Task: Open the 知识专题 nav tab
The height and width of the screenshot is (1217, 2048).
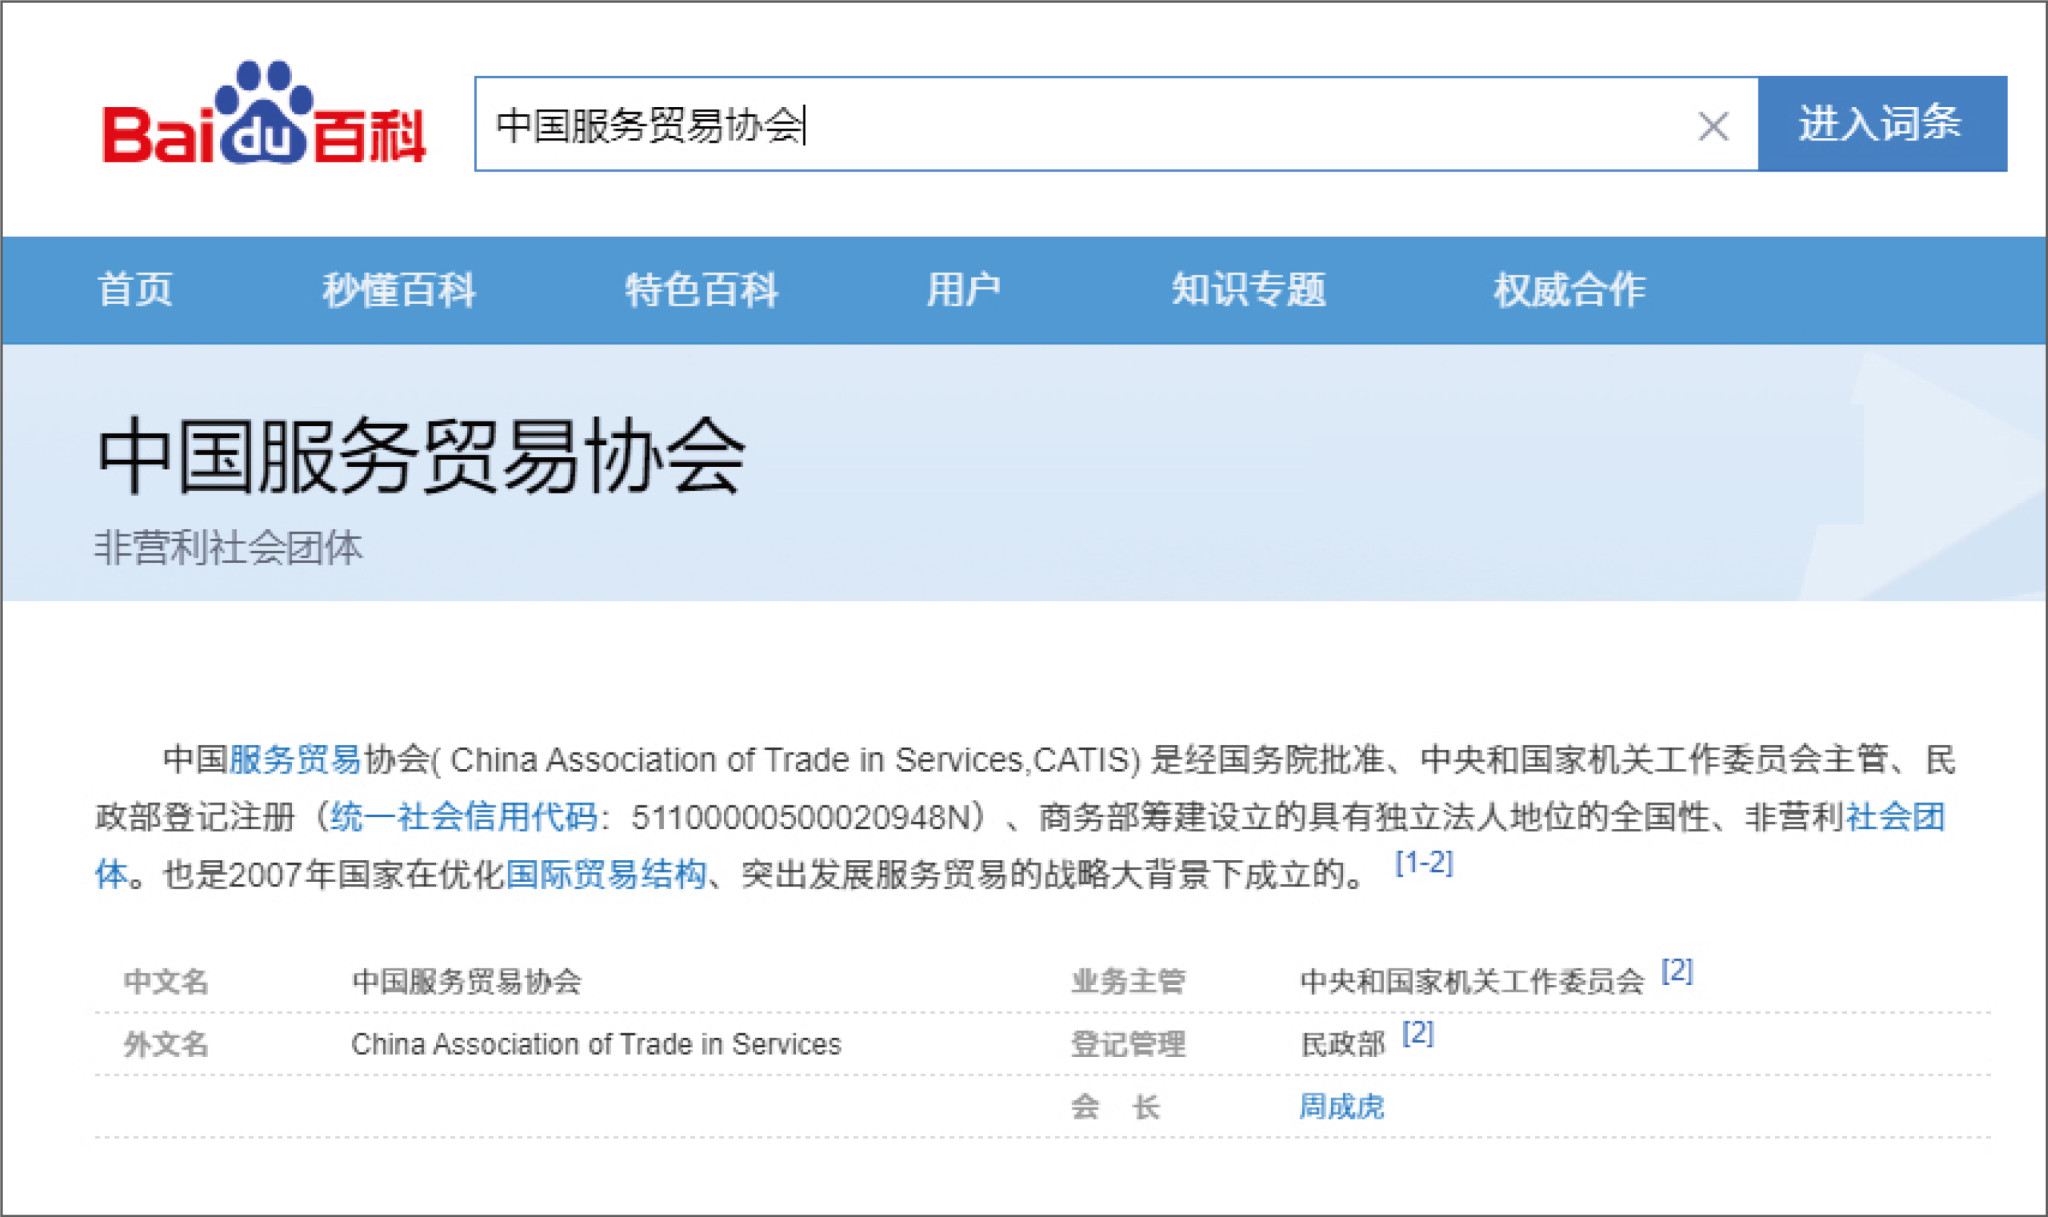Action: (x=1248, y=290)
